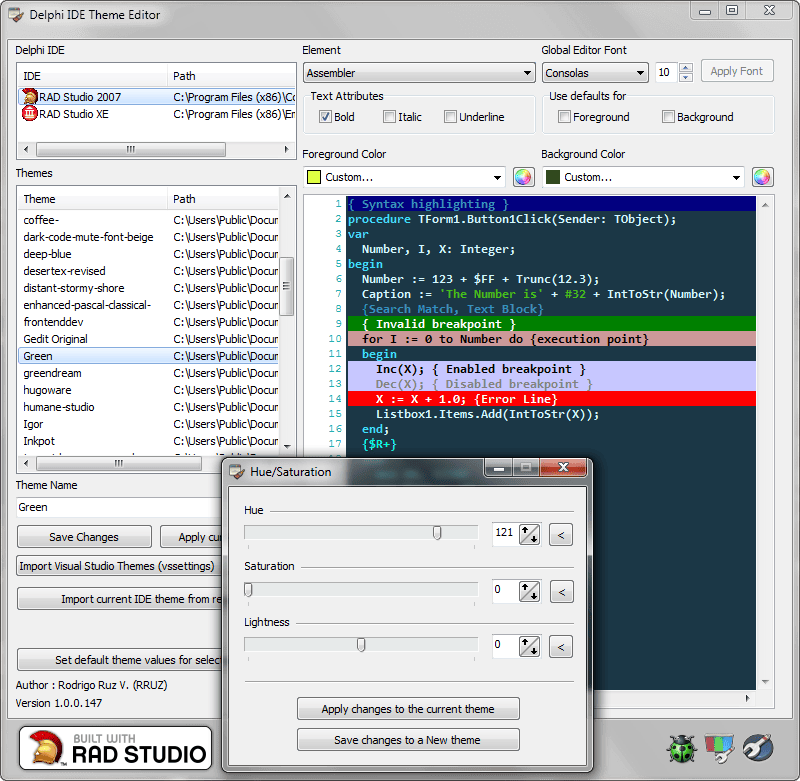This screenshot has height=781, width=800.
Task: Open the background color wheel picker
Action: pos(762,177)
